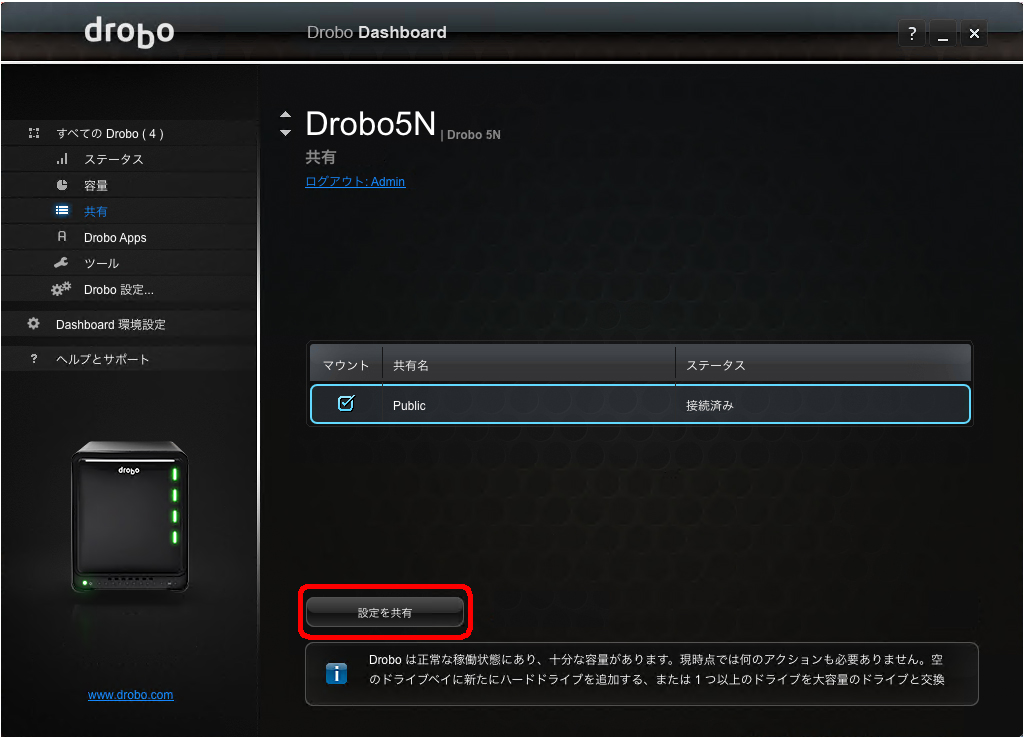The height and width of the screenshot is (739, 1024).
Task: Click the Drobo Apps sidebar icon
Action: (62, 236)
